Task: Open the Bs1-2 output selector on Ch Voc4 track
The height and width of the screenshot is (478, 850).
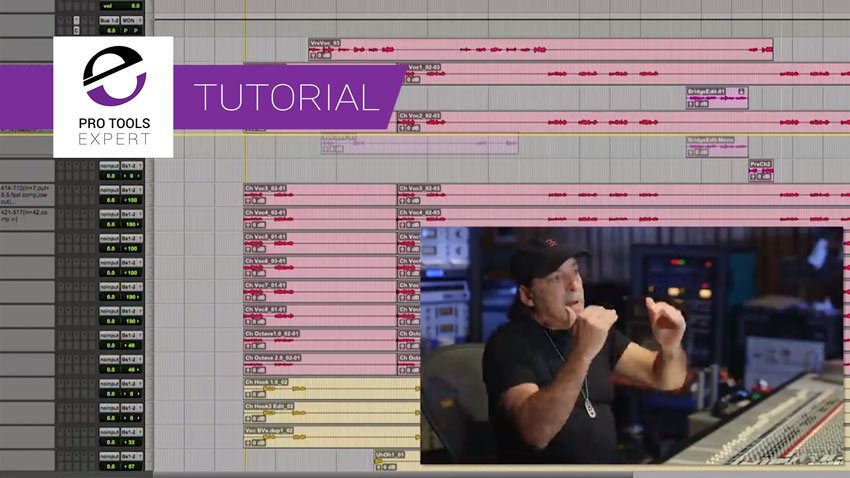Action: [x=131, y=215]
